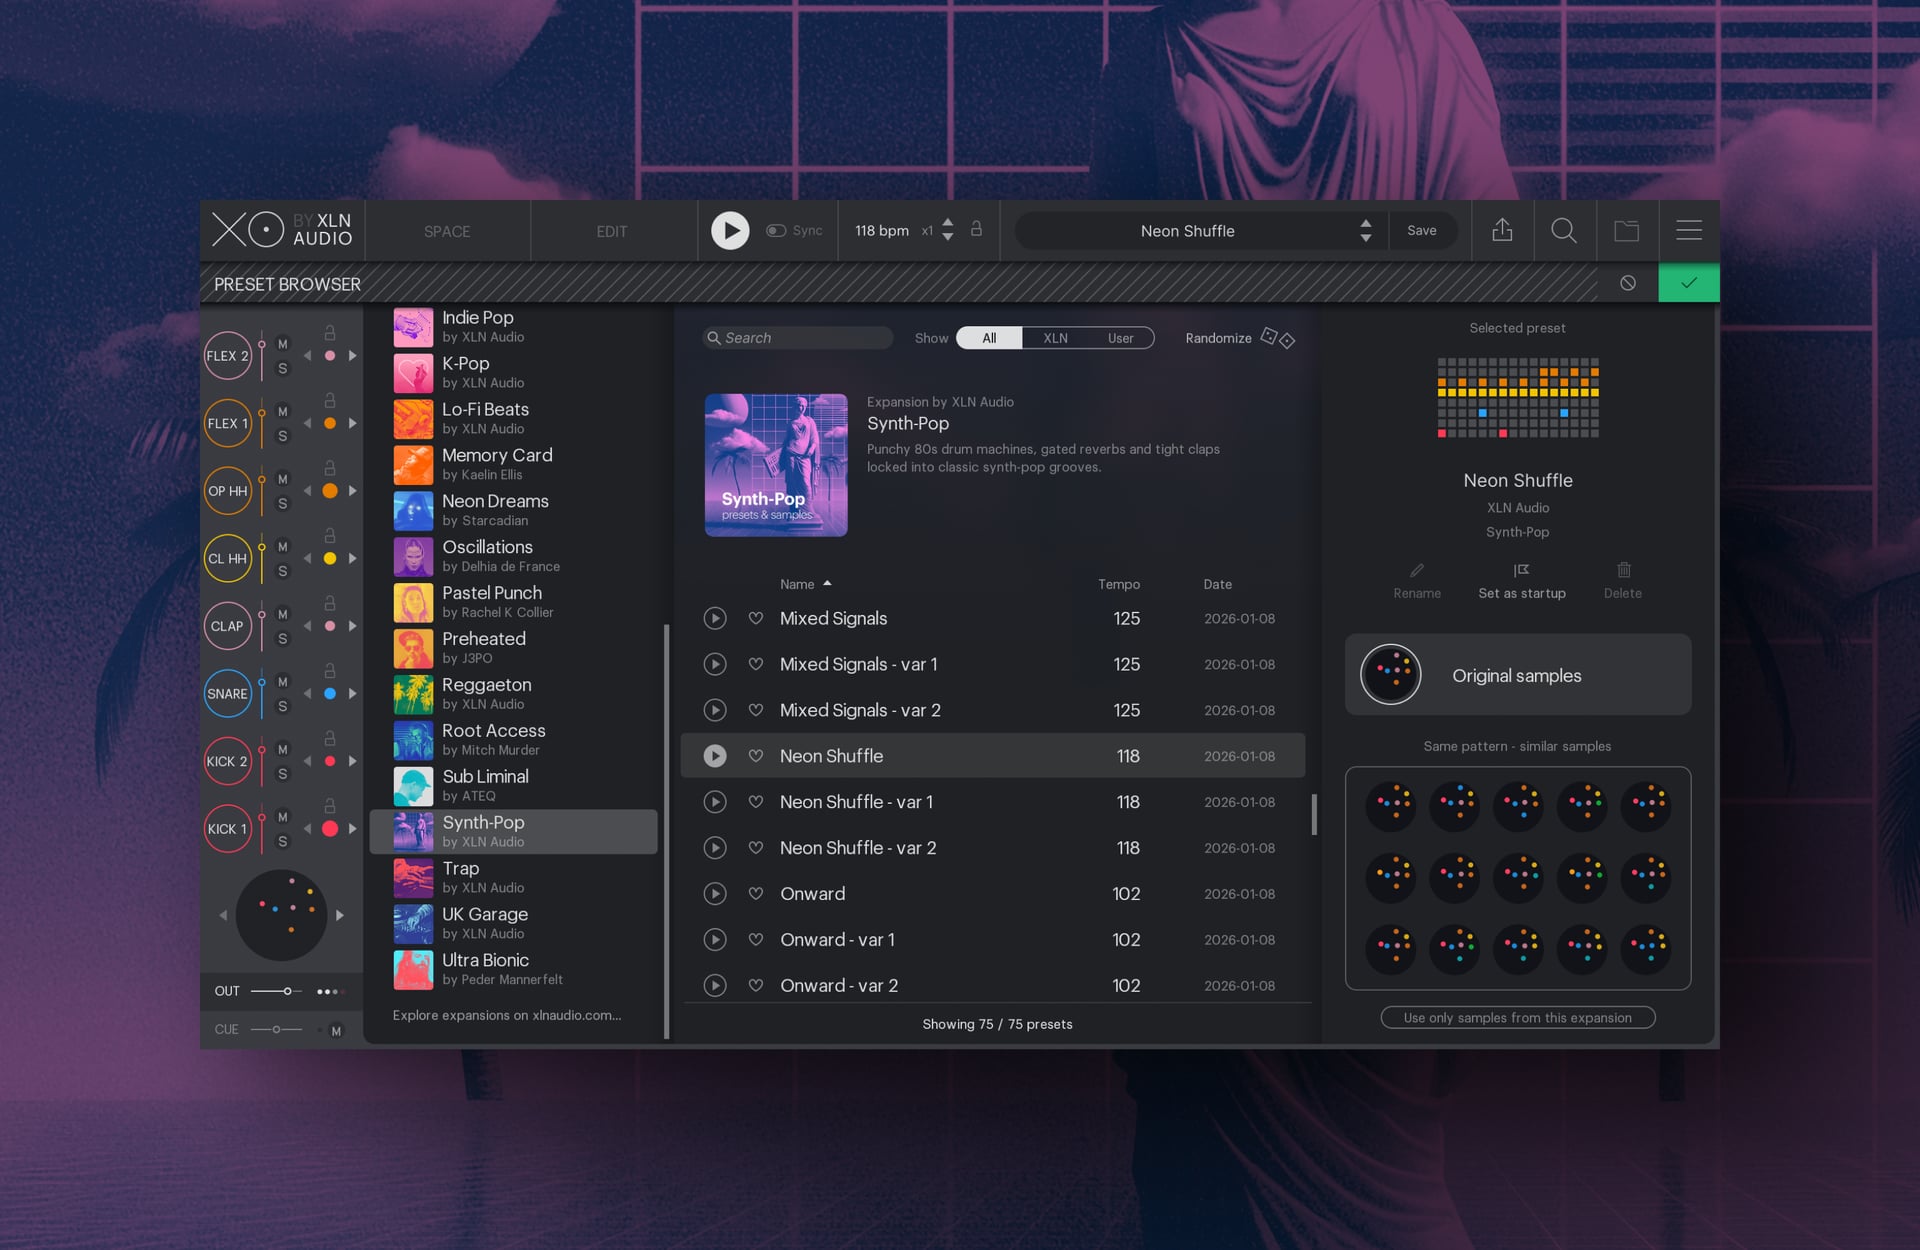Open the hamburger menu in the top right
This screenshot has width=1920, height=1250.
click(1689, 230)
